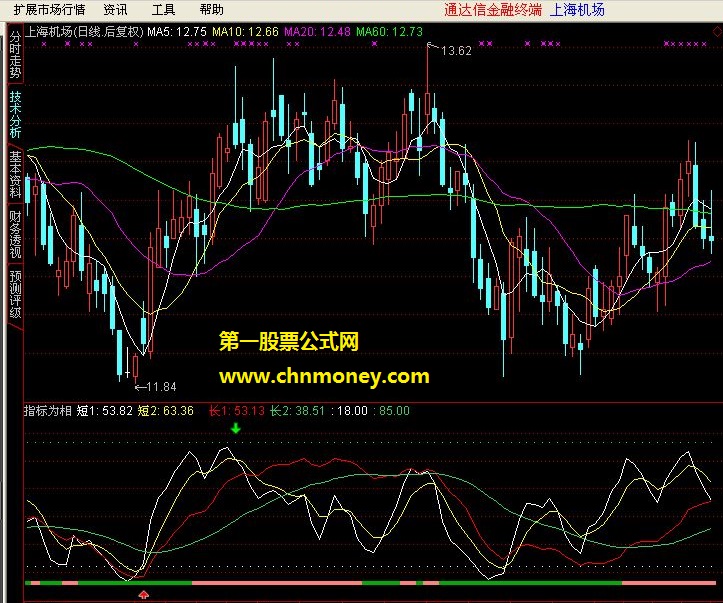Screen dimensions: 723x603
Task: Open the 基本资料 side tab
Action: click(x=15, y=175)
